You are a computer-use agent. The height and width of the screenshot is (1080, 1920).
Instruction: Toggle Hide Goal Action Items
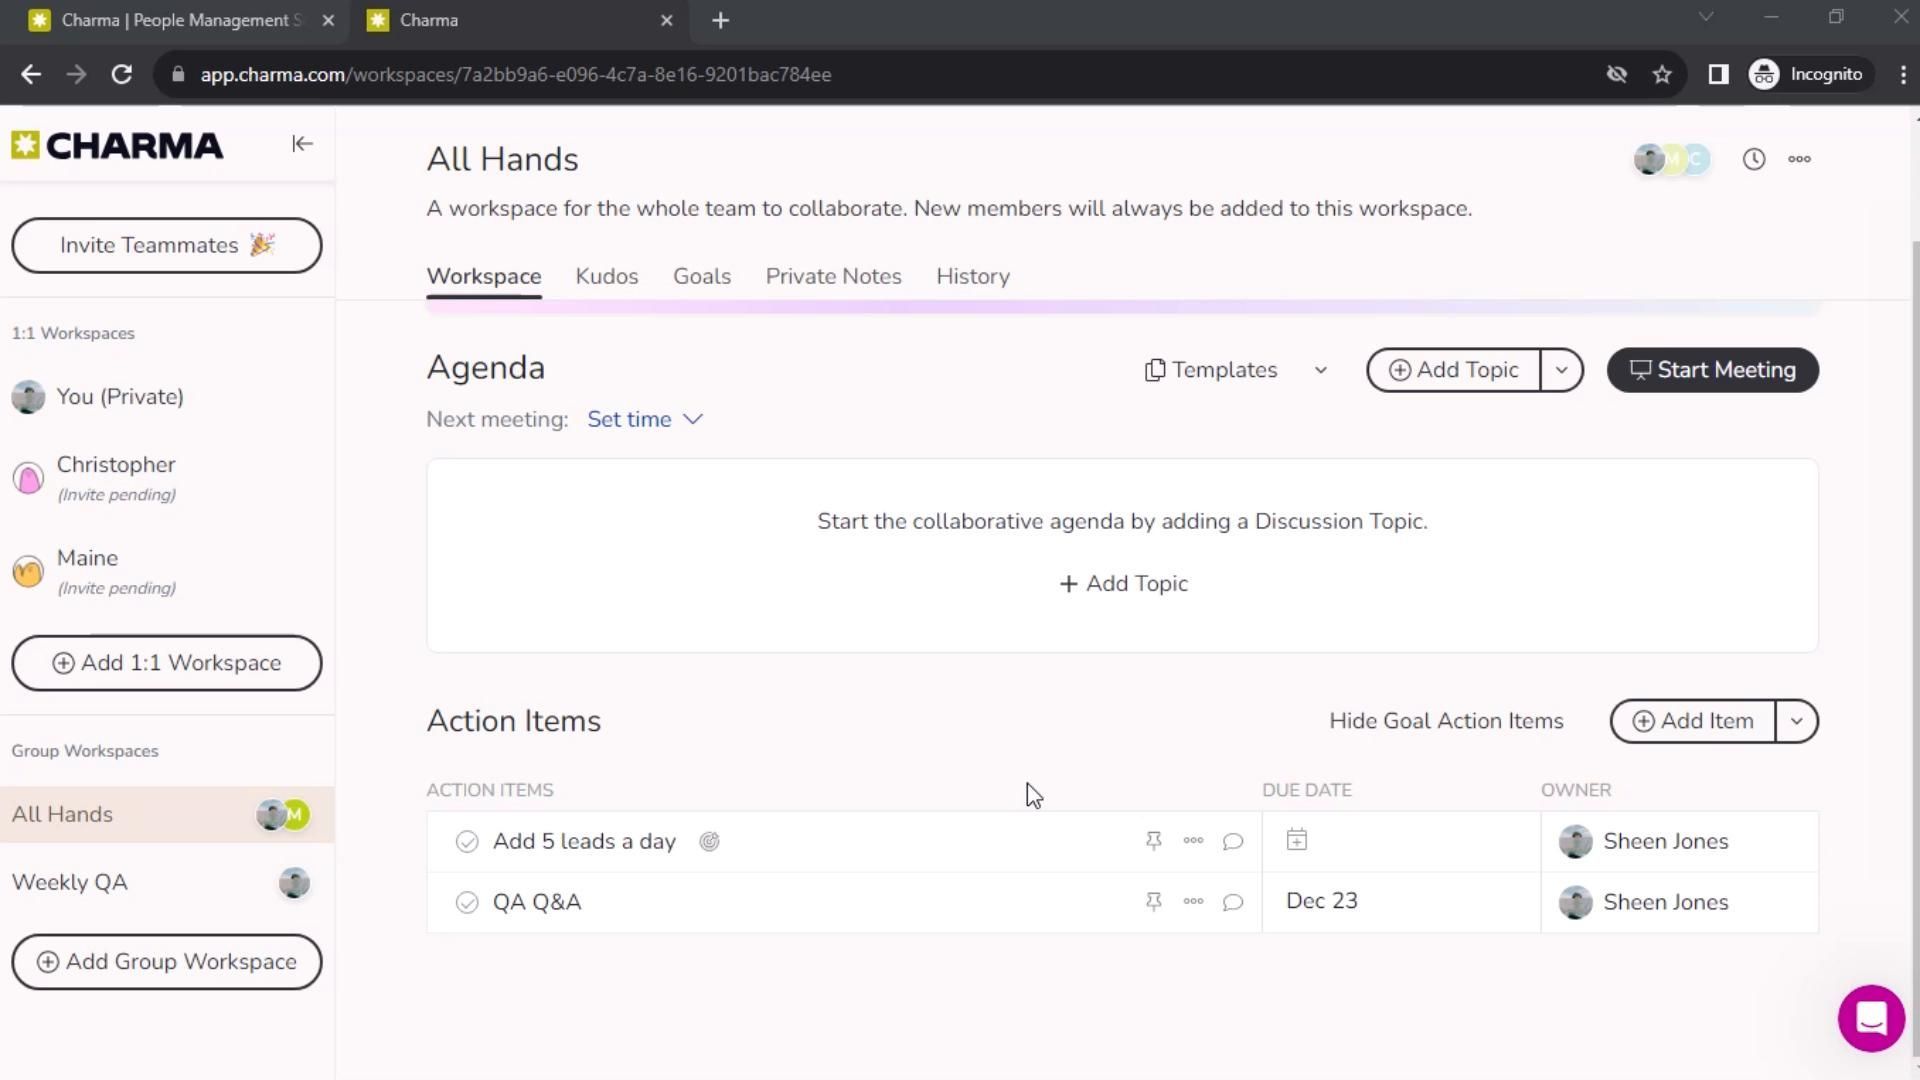point(1446,721)
